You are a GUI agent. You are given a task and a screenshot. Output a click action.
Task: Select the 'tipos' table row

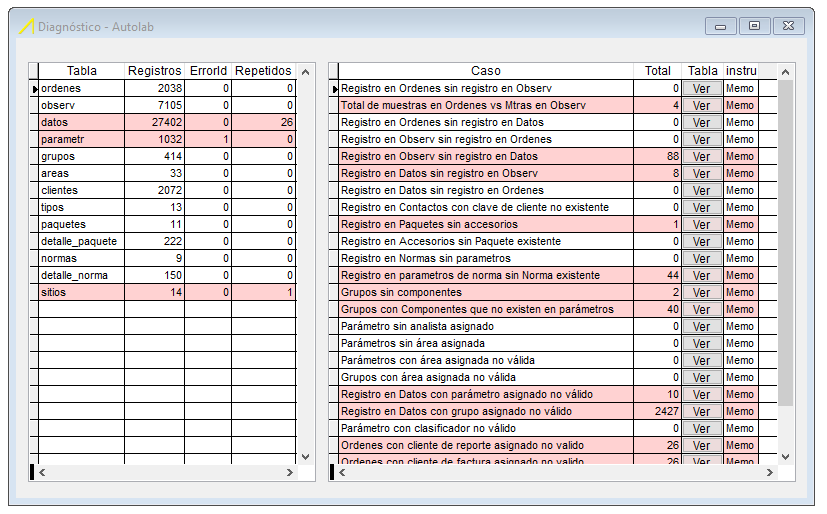[x=167, y=208]
